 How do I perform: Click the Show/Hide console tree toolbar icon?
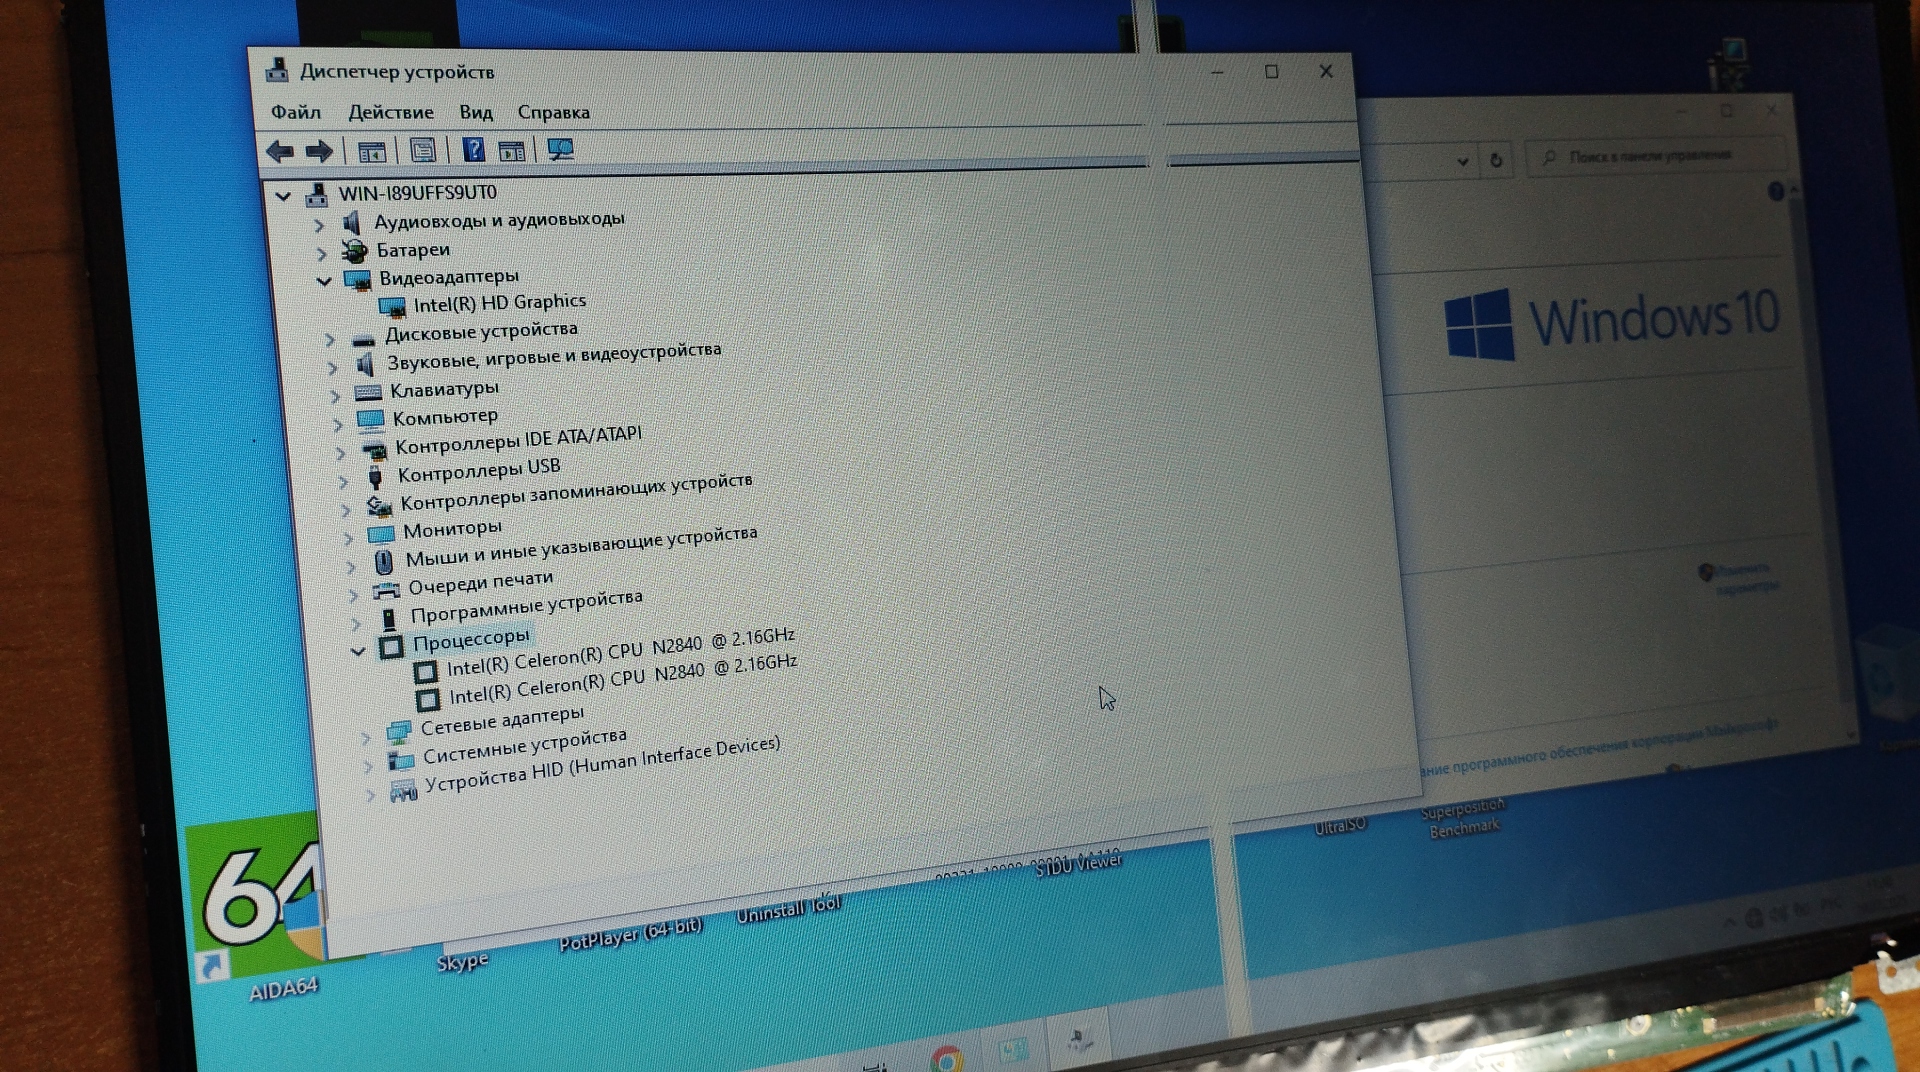pyautogui.click(x=371, y=152)
